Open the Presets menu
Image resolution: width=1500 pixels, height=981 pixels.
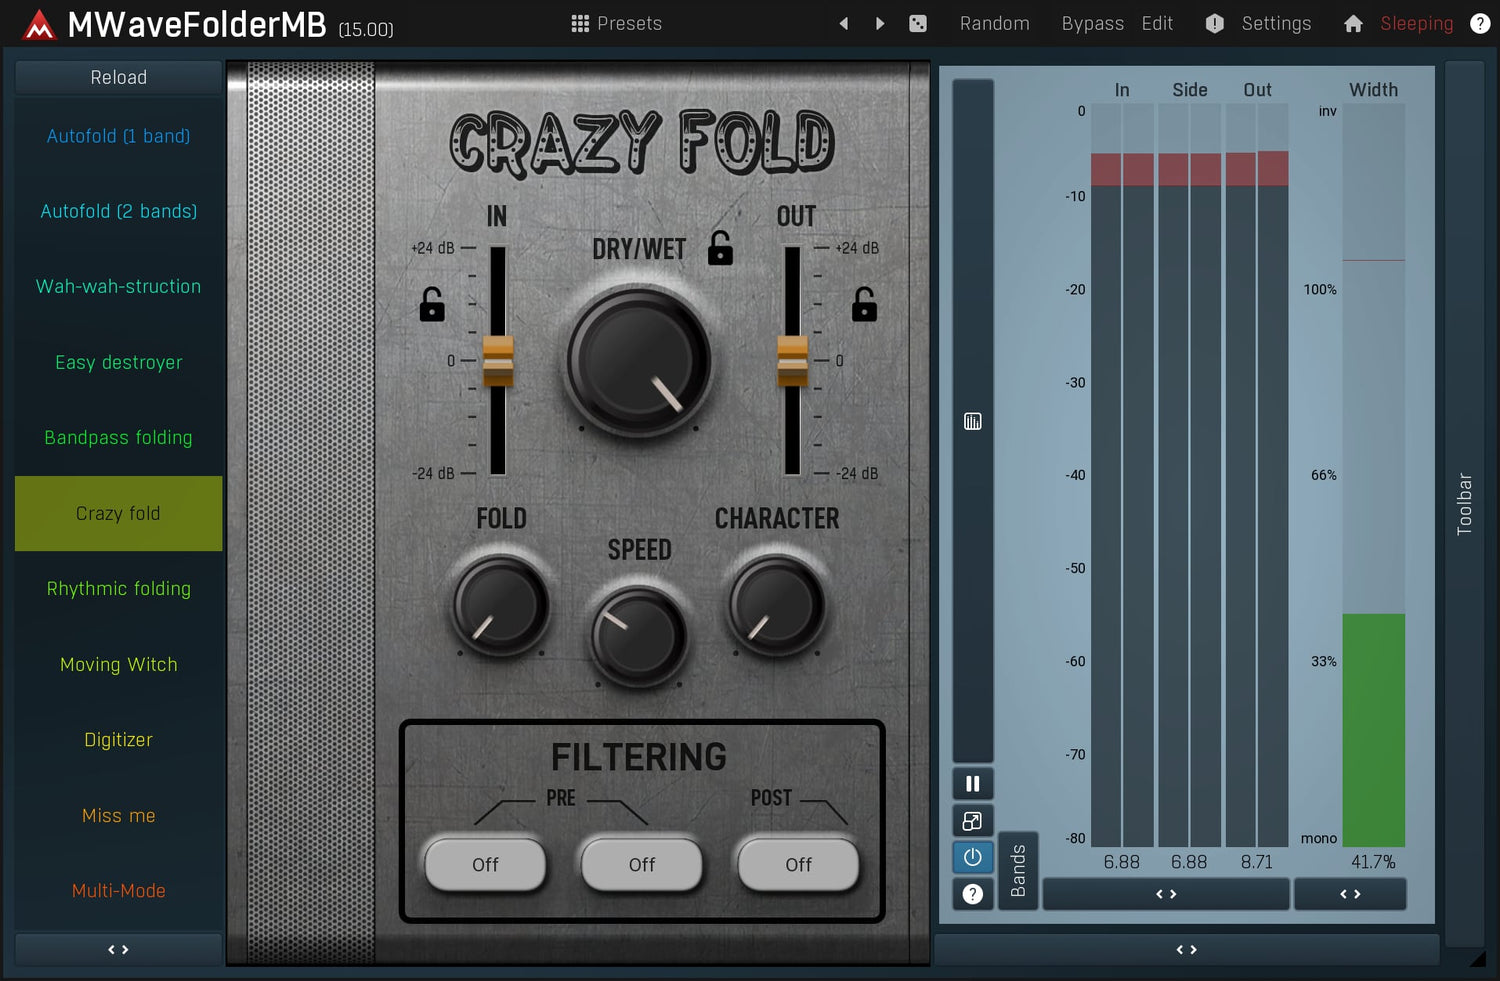[616, 23]
